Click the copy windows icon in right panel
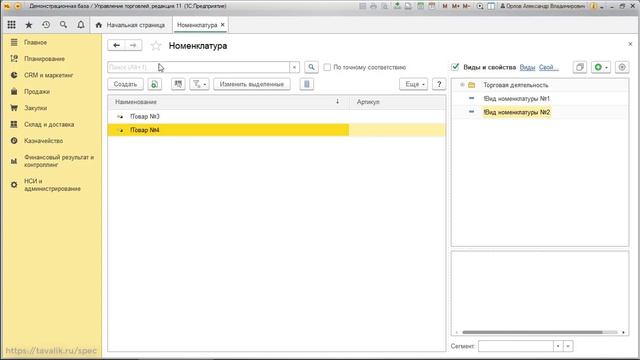 click(x=580, y=67)
